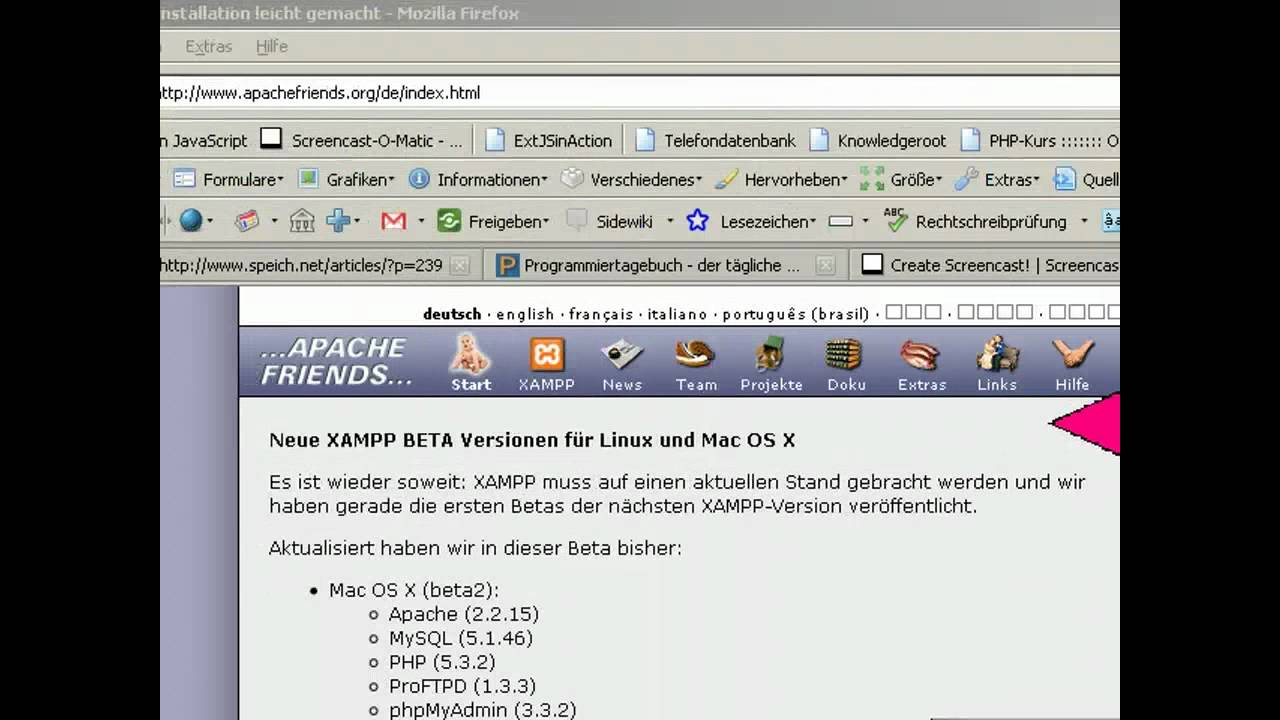This screenshot has width=1280, height=720.
Task: Close the speich.net articles tab
Action: 459,266
